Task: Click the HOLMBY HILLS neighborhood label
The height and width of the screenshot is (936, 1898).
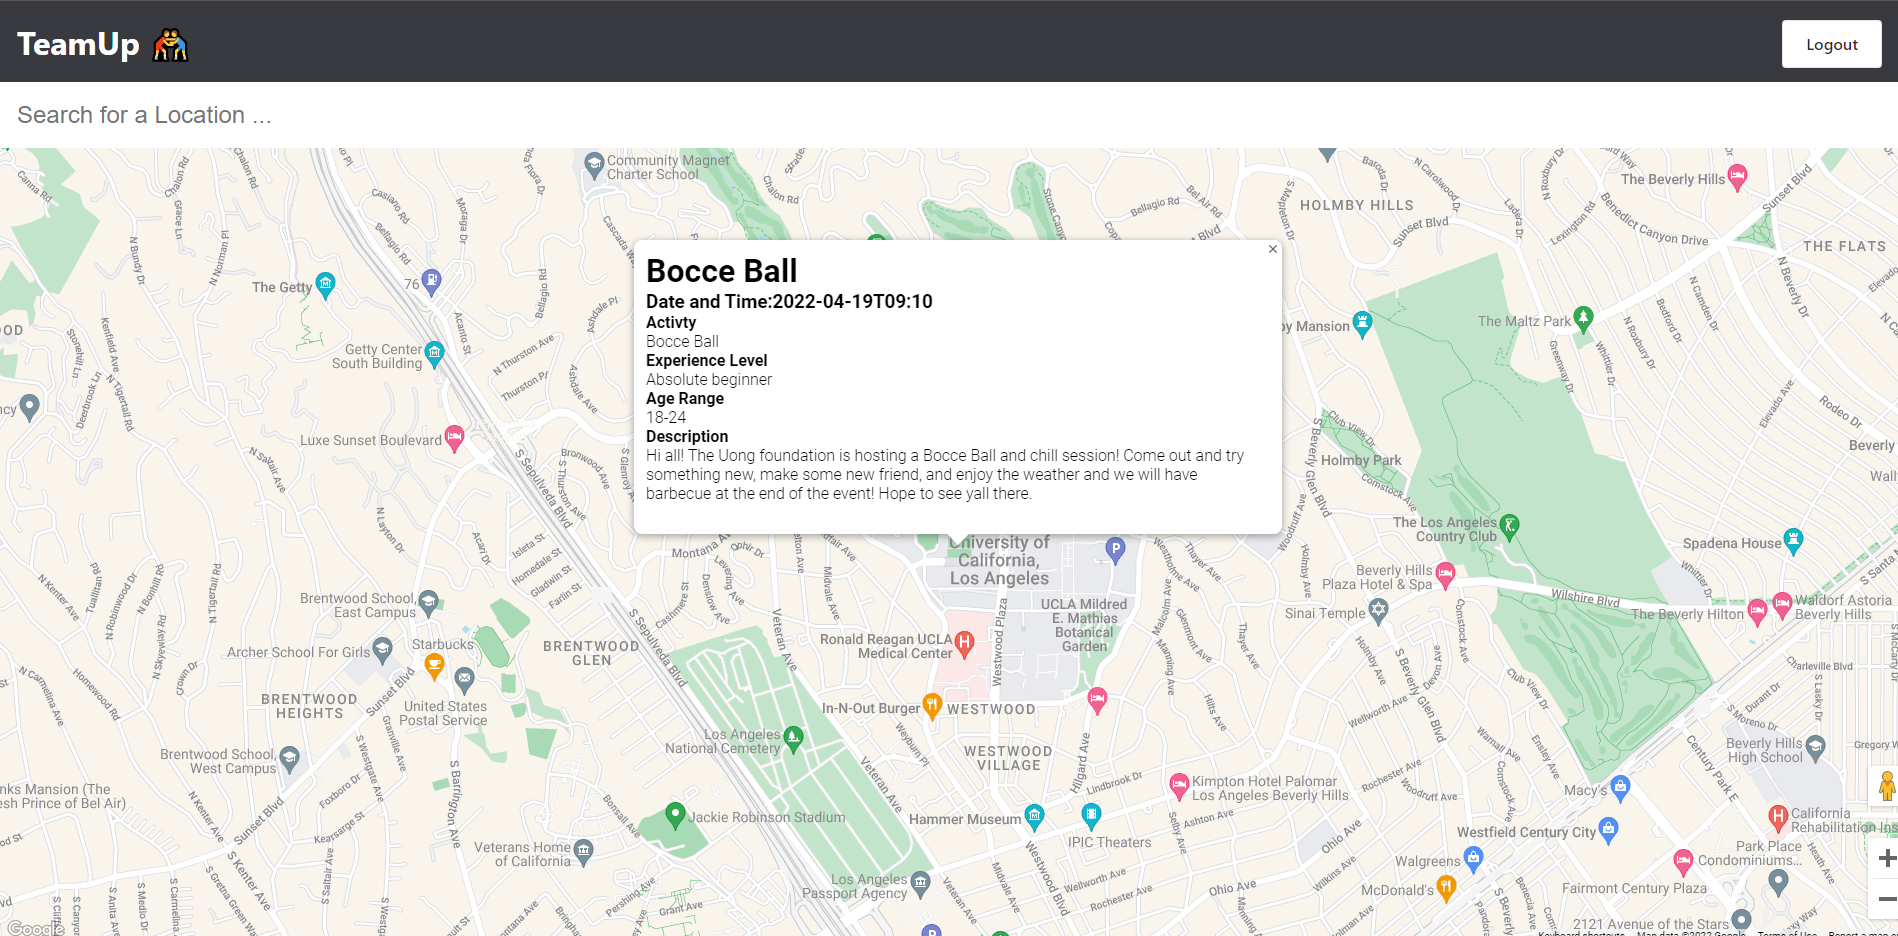Action: point(1357,205)
